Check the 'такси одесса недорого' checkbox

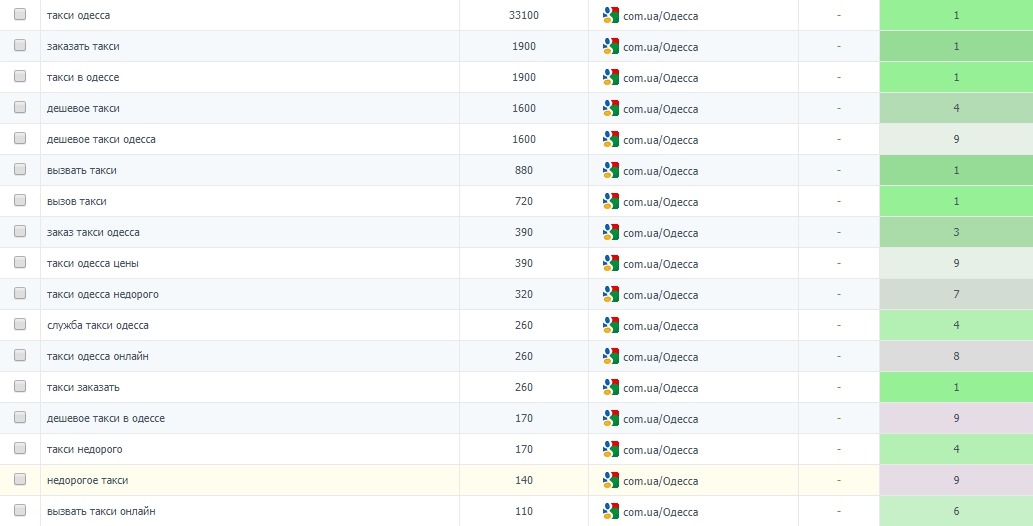(20, 293)
